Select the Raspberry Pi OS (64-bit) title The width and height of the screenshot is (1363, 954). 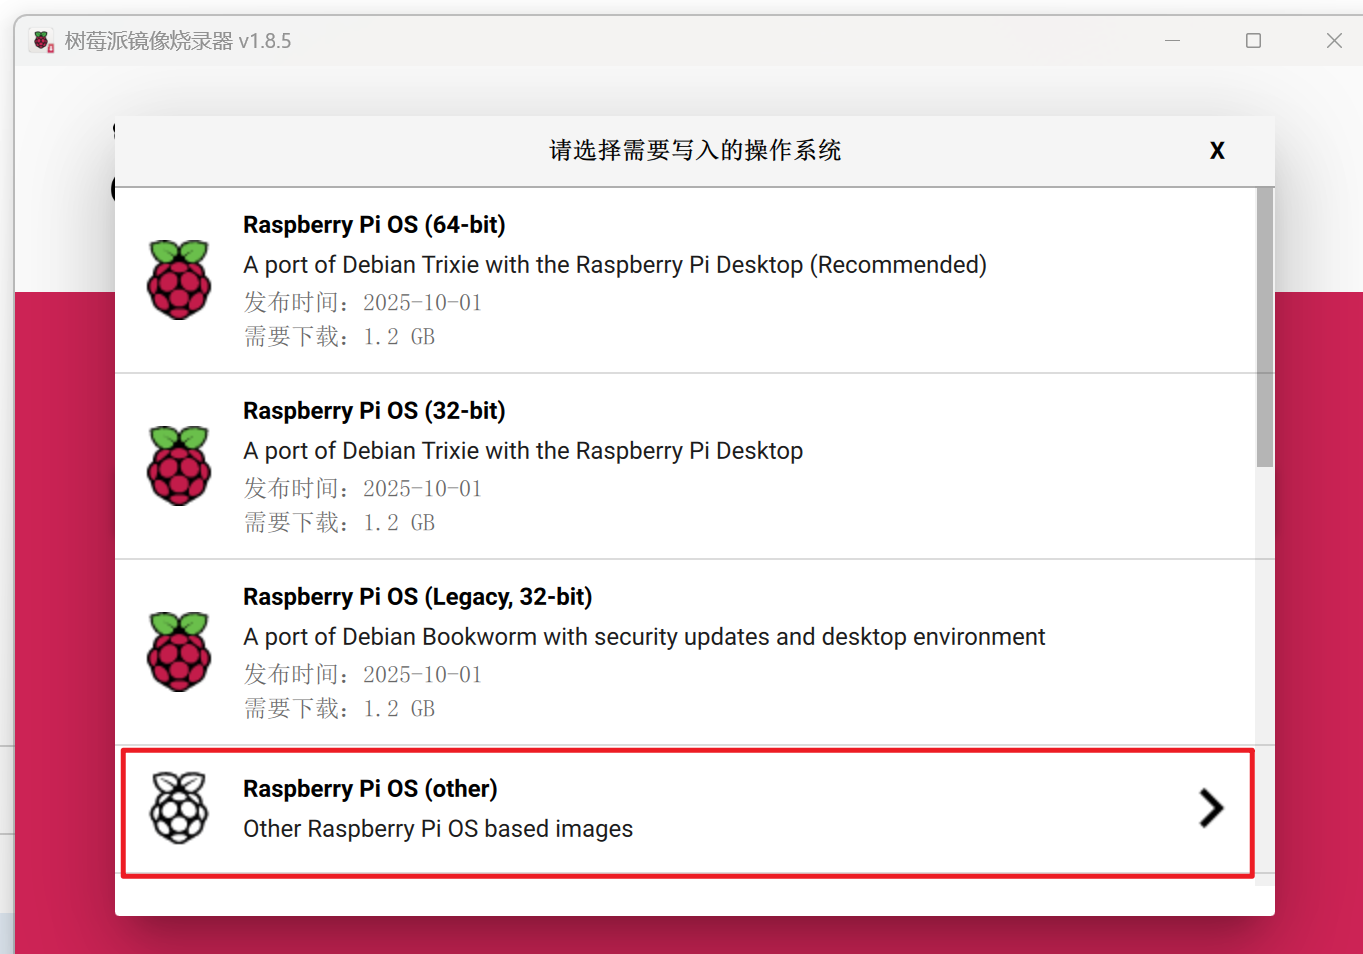(374, 225)
